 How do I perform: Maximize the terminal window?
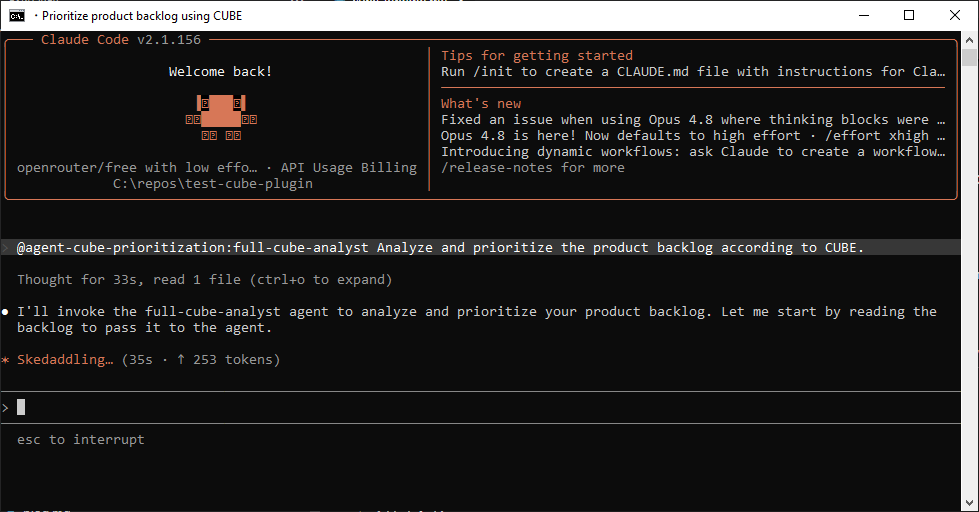[x=909, y=16]
